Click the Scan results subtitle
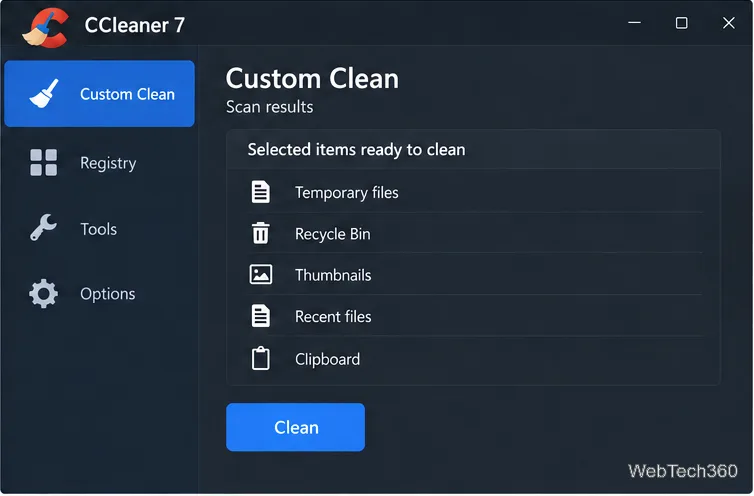The height and width of the screenshot is (496, 754). pyautogui.click(x=269, y=107)
